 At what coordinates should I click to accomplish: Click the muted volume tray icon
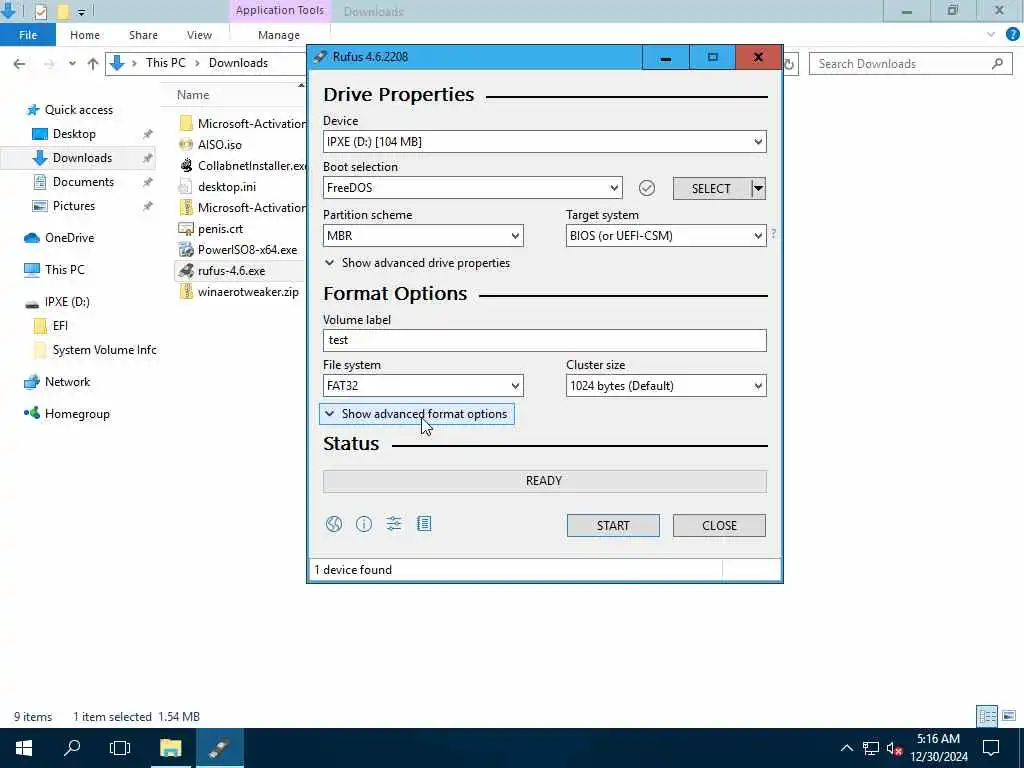tap(894, 748)
